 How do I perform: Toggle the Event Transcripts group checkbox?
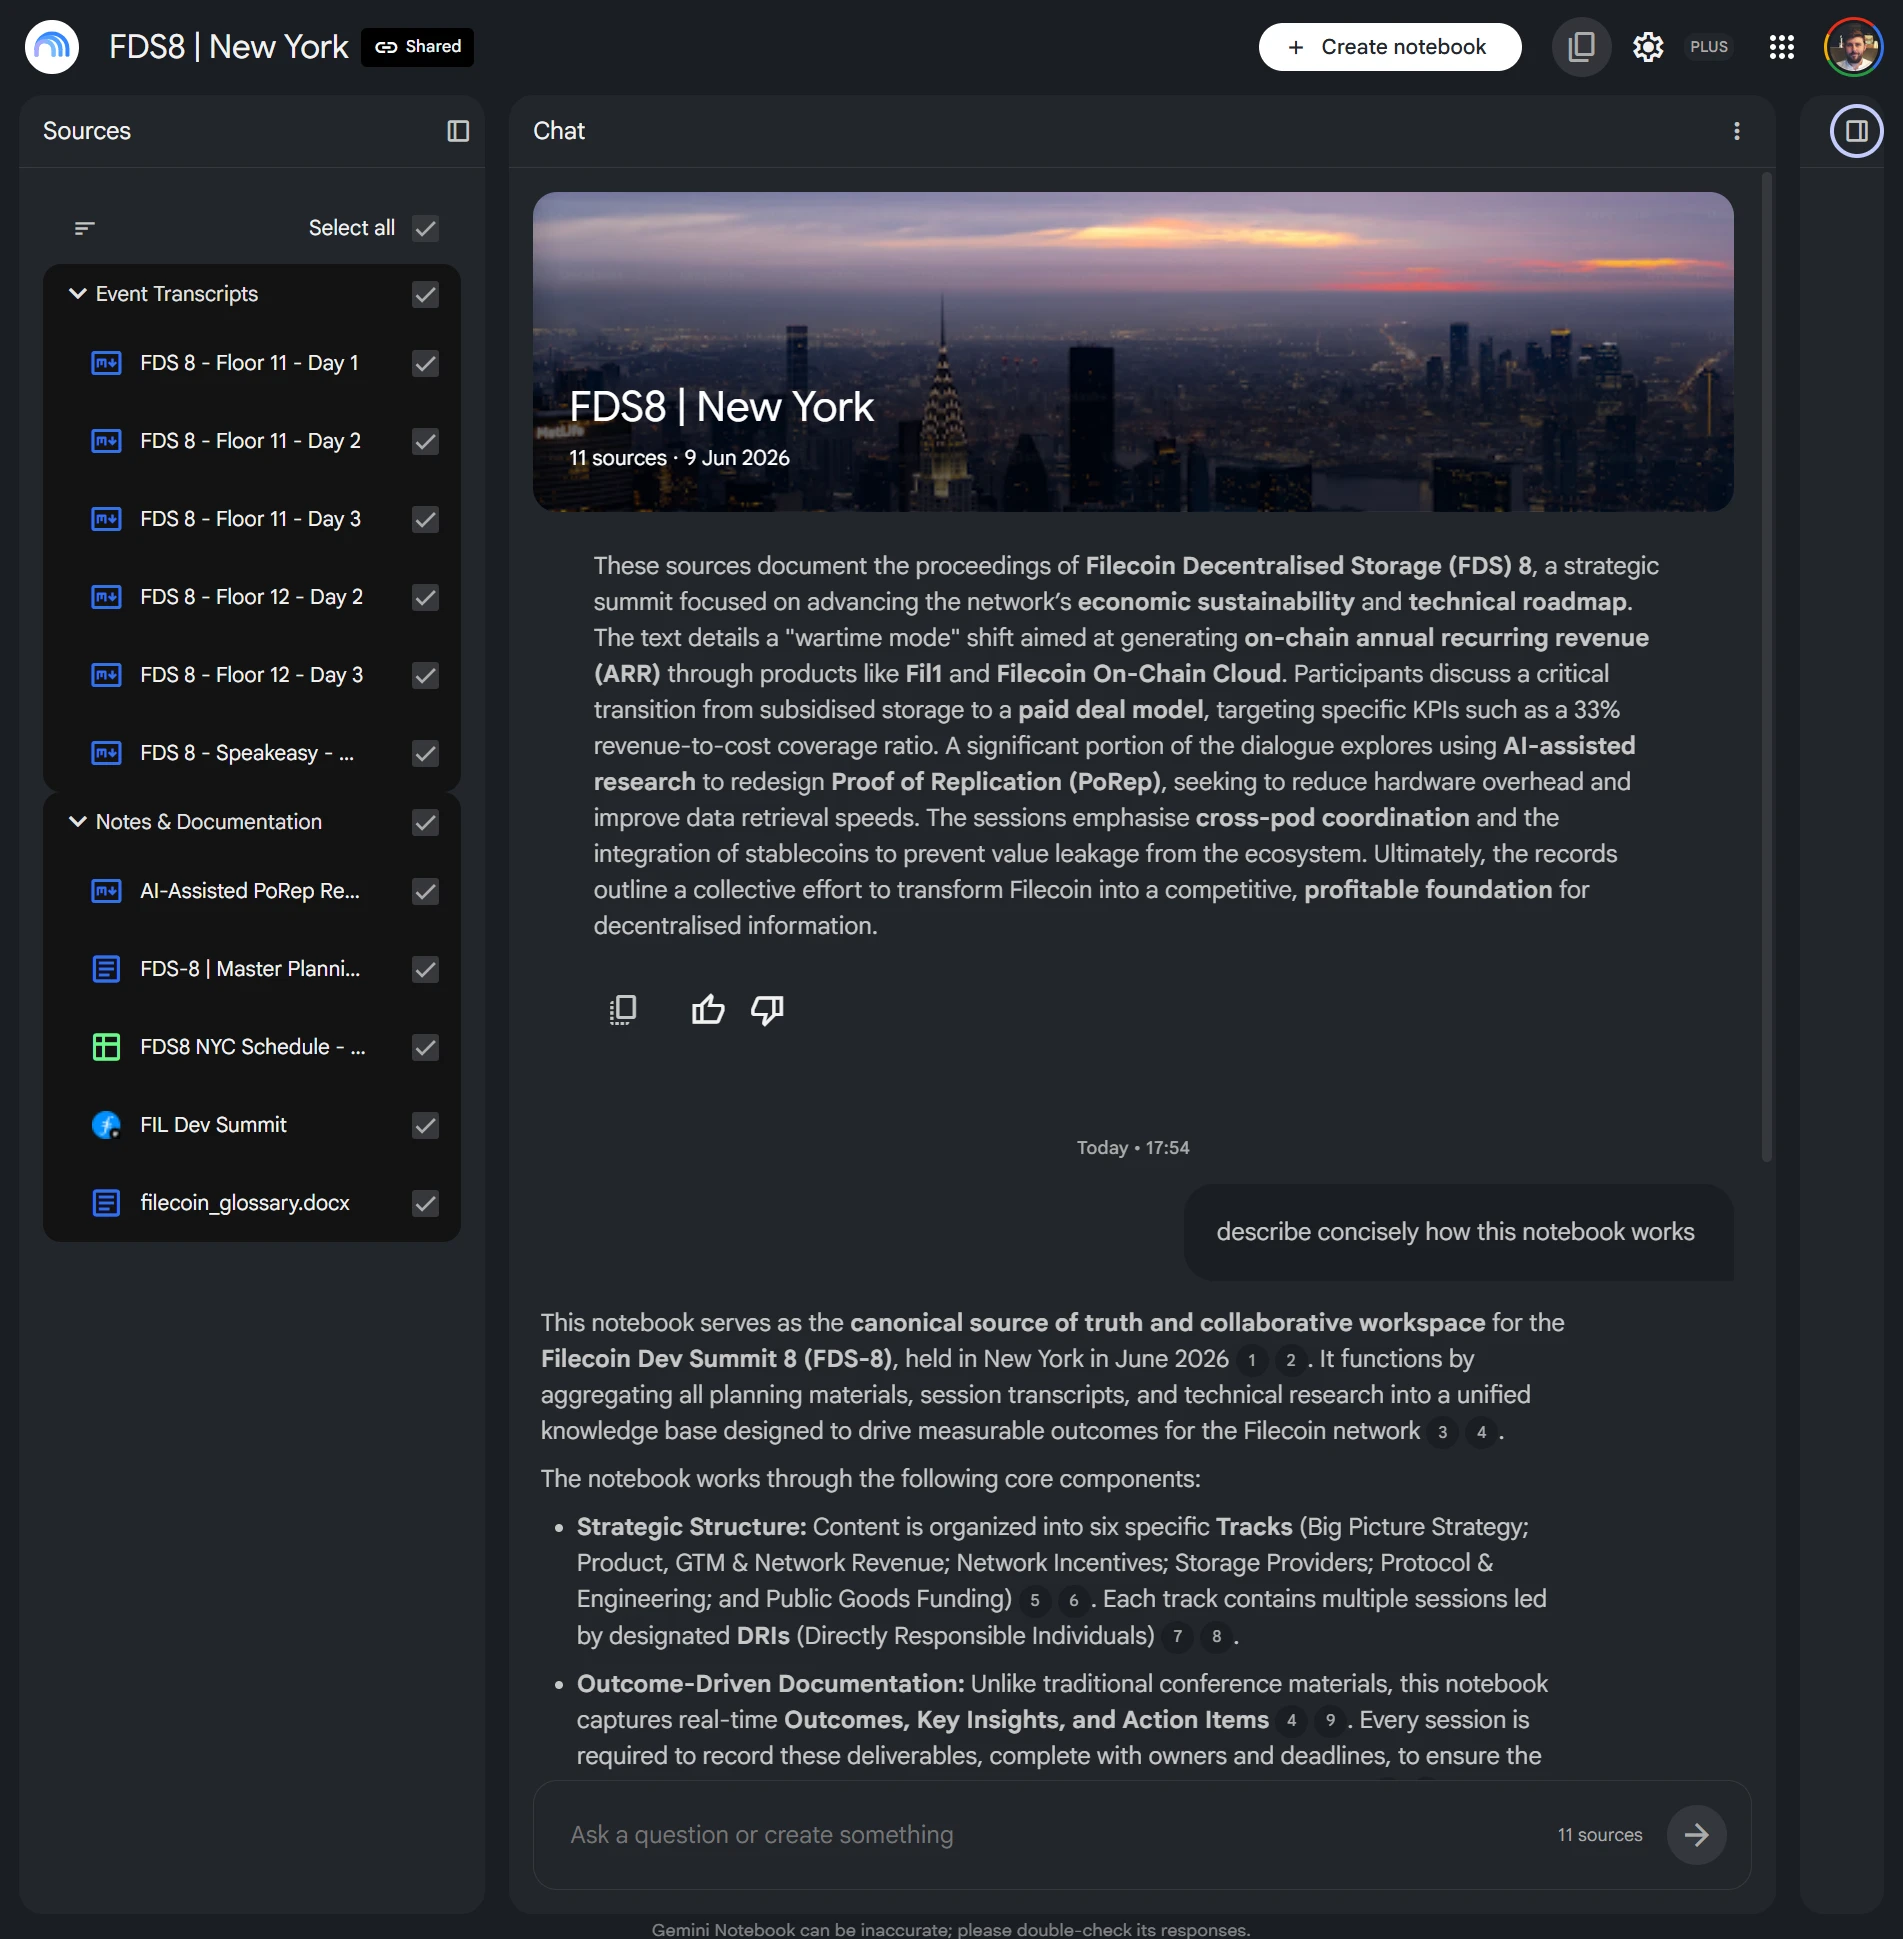pyautogui.click(x=425, y=294)
